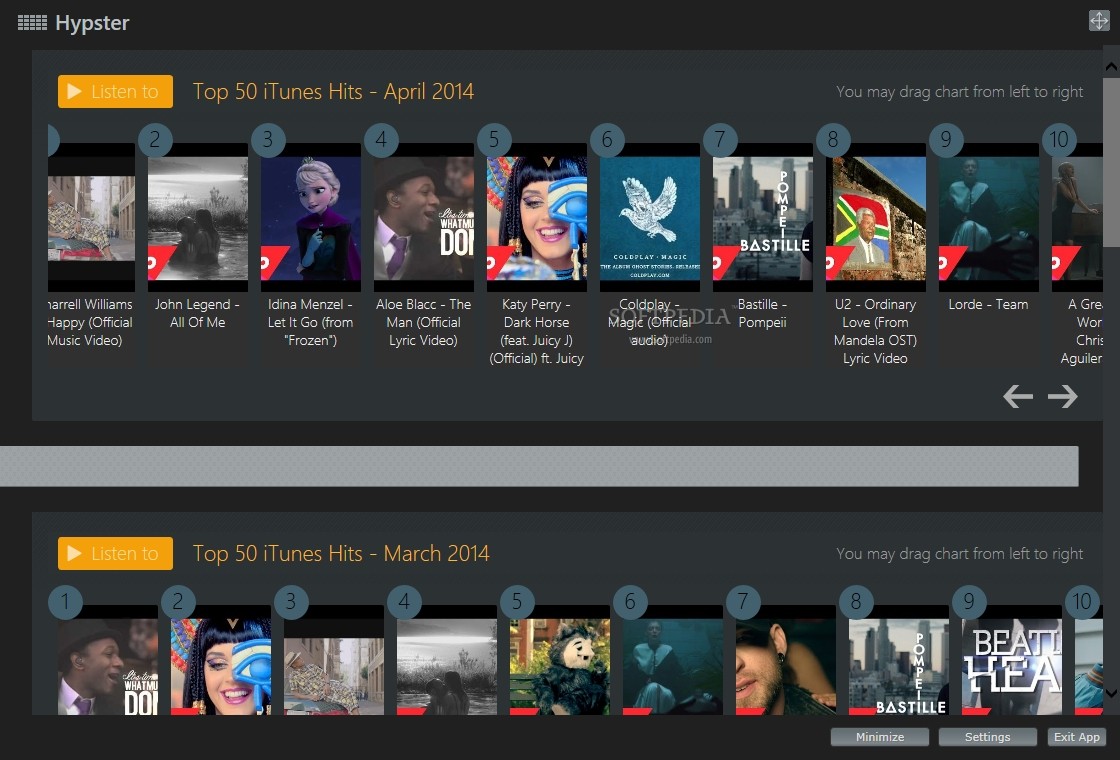1120x760 pixels.
Task: Click the gray banner bar between charts
Action: click(539, 466)
